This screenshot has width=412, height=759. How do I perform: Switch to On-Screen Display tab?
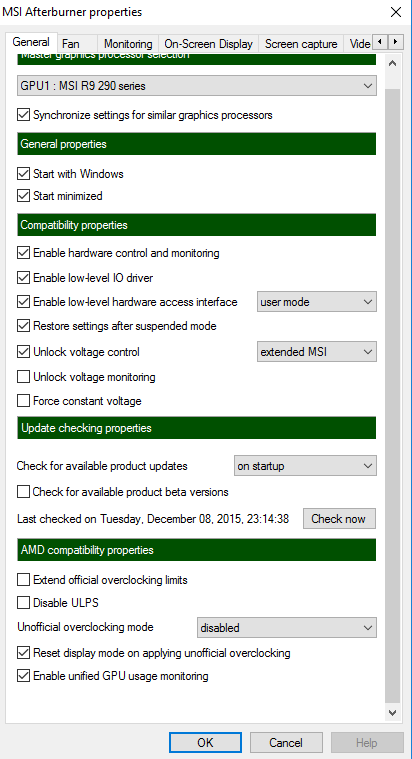(x=208, y=44)
